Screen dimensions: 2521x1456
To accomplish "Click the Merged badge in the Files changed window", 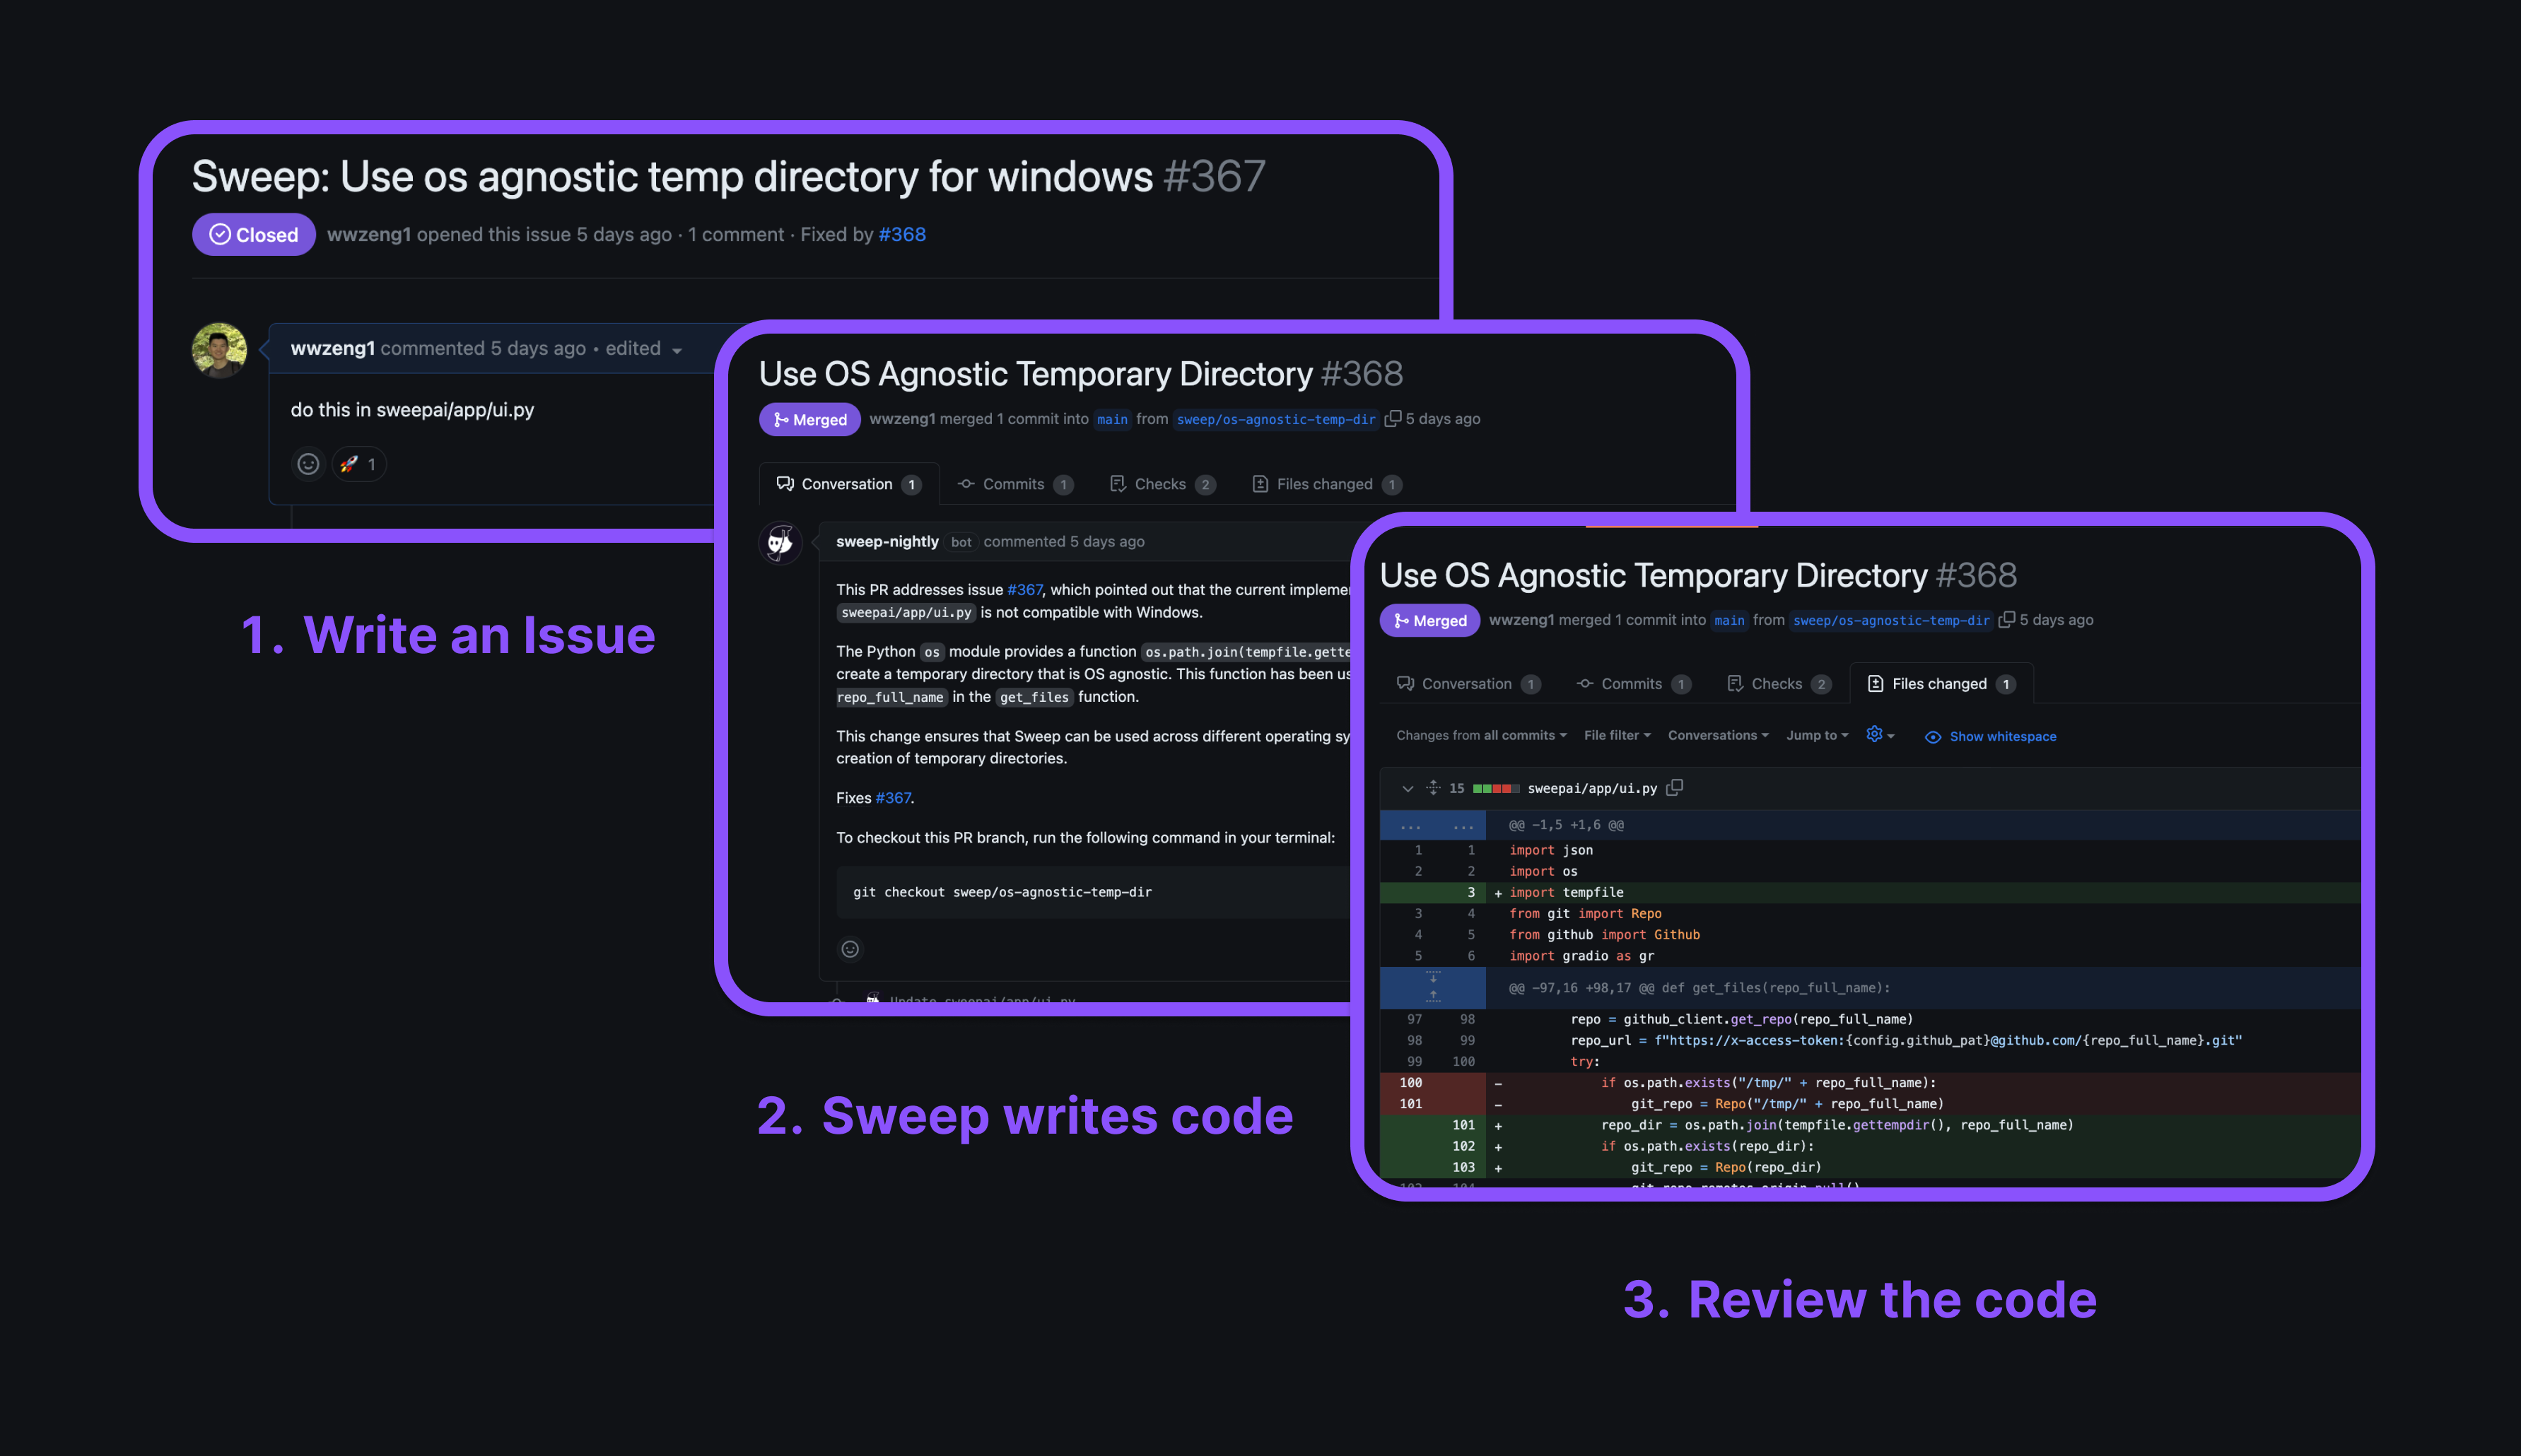I will (1431, 620).
